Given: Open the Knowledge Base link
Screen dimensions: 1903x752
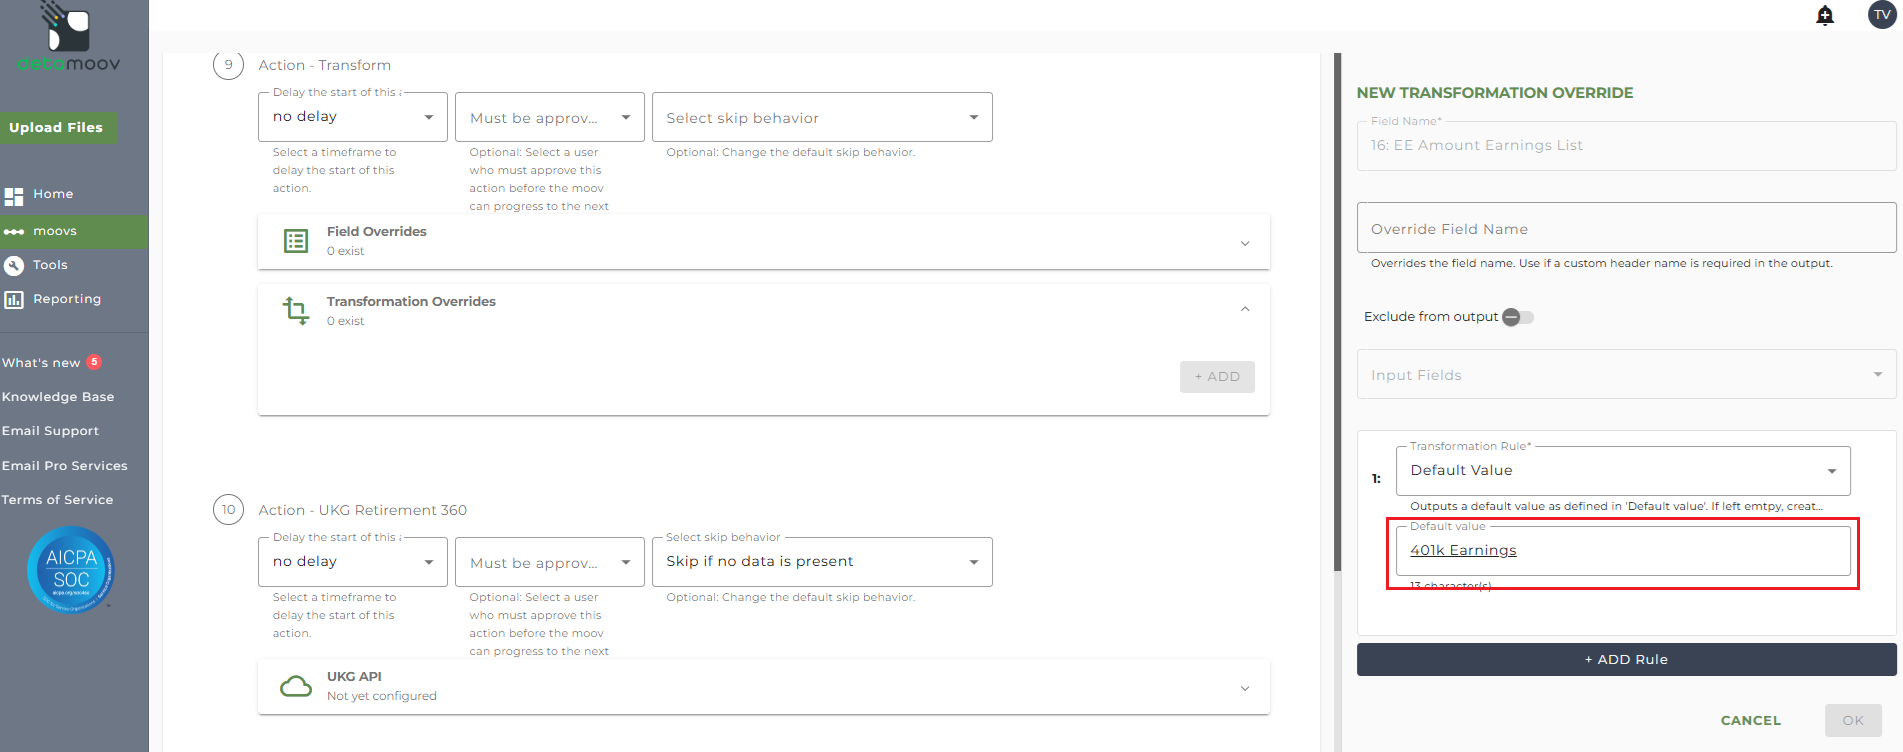Looking at the screenshot, I should pos(58,397).
